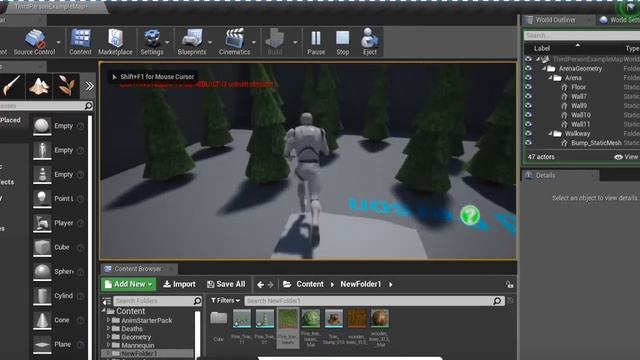640x360 pixels.
Task: Toggle visibility eye for ArenaGeometry folder
Action: point(528,68)
